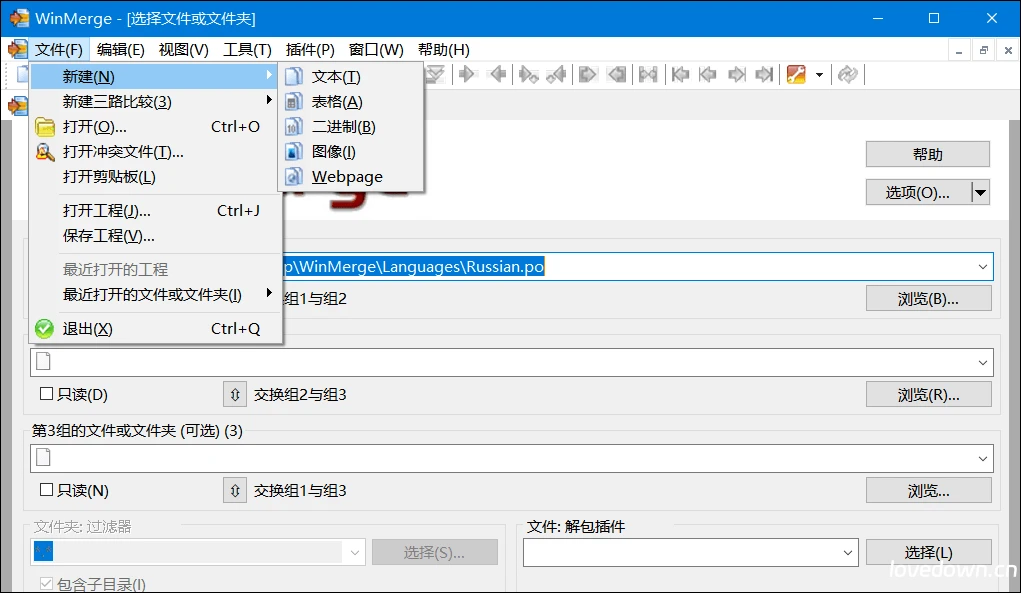
Task: Open the 插件(P) menu
Action: [x=309, y=49]
